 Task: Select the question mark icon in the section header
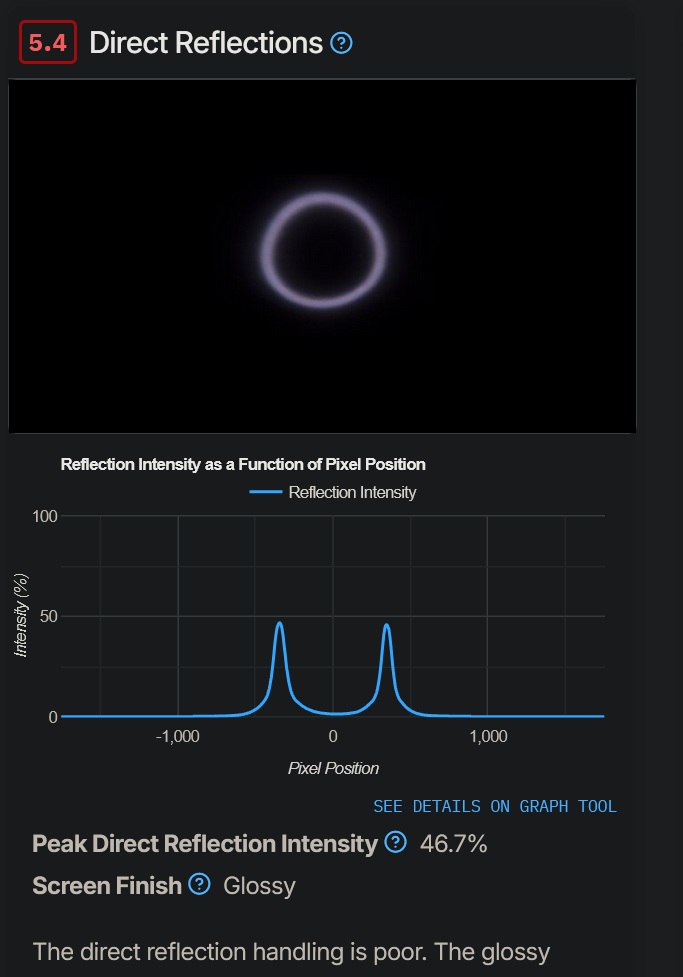(x=340, y=43)
